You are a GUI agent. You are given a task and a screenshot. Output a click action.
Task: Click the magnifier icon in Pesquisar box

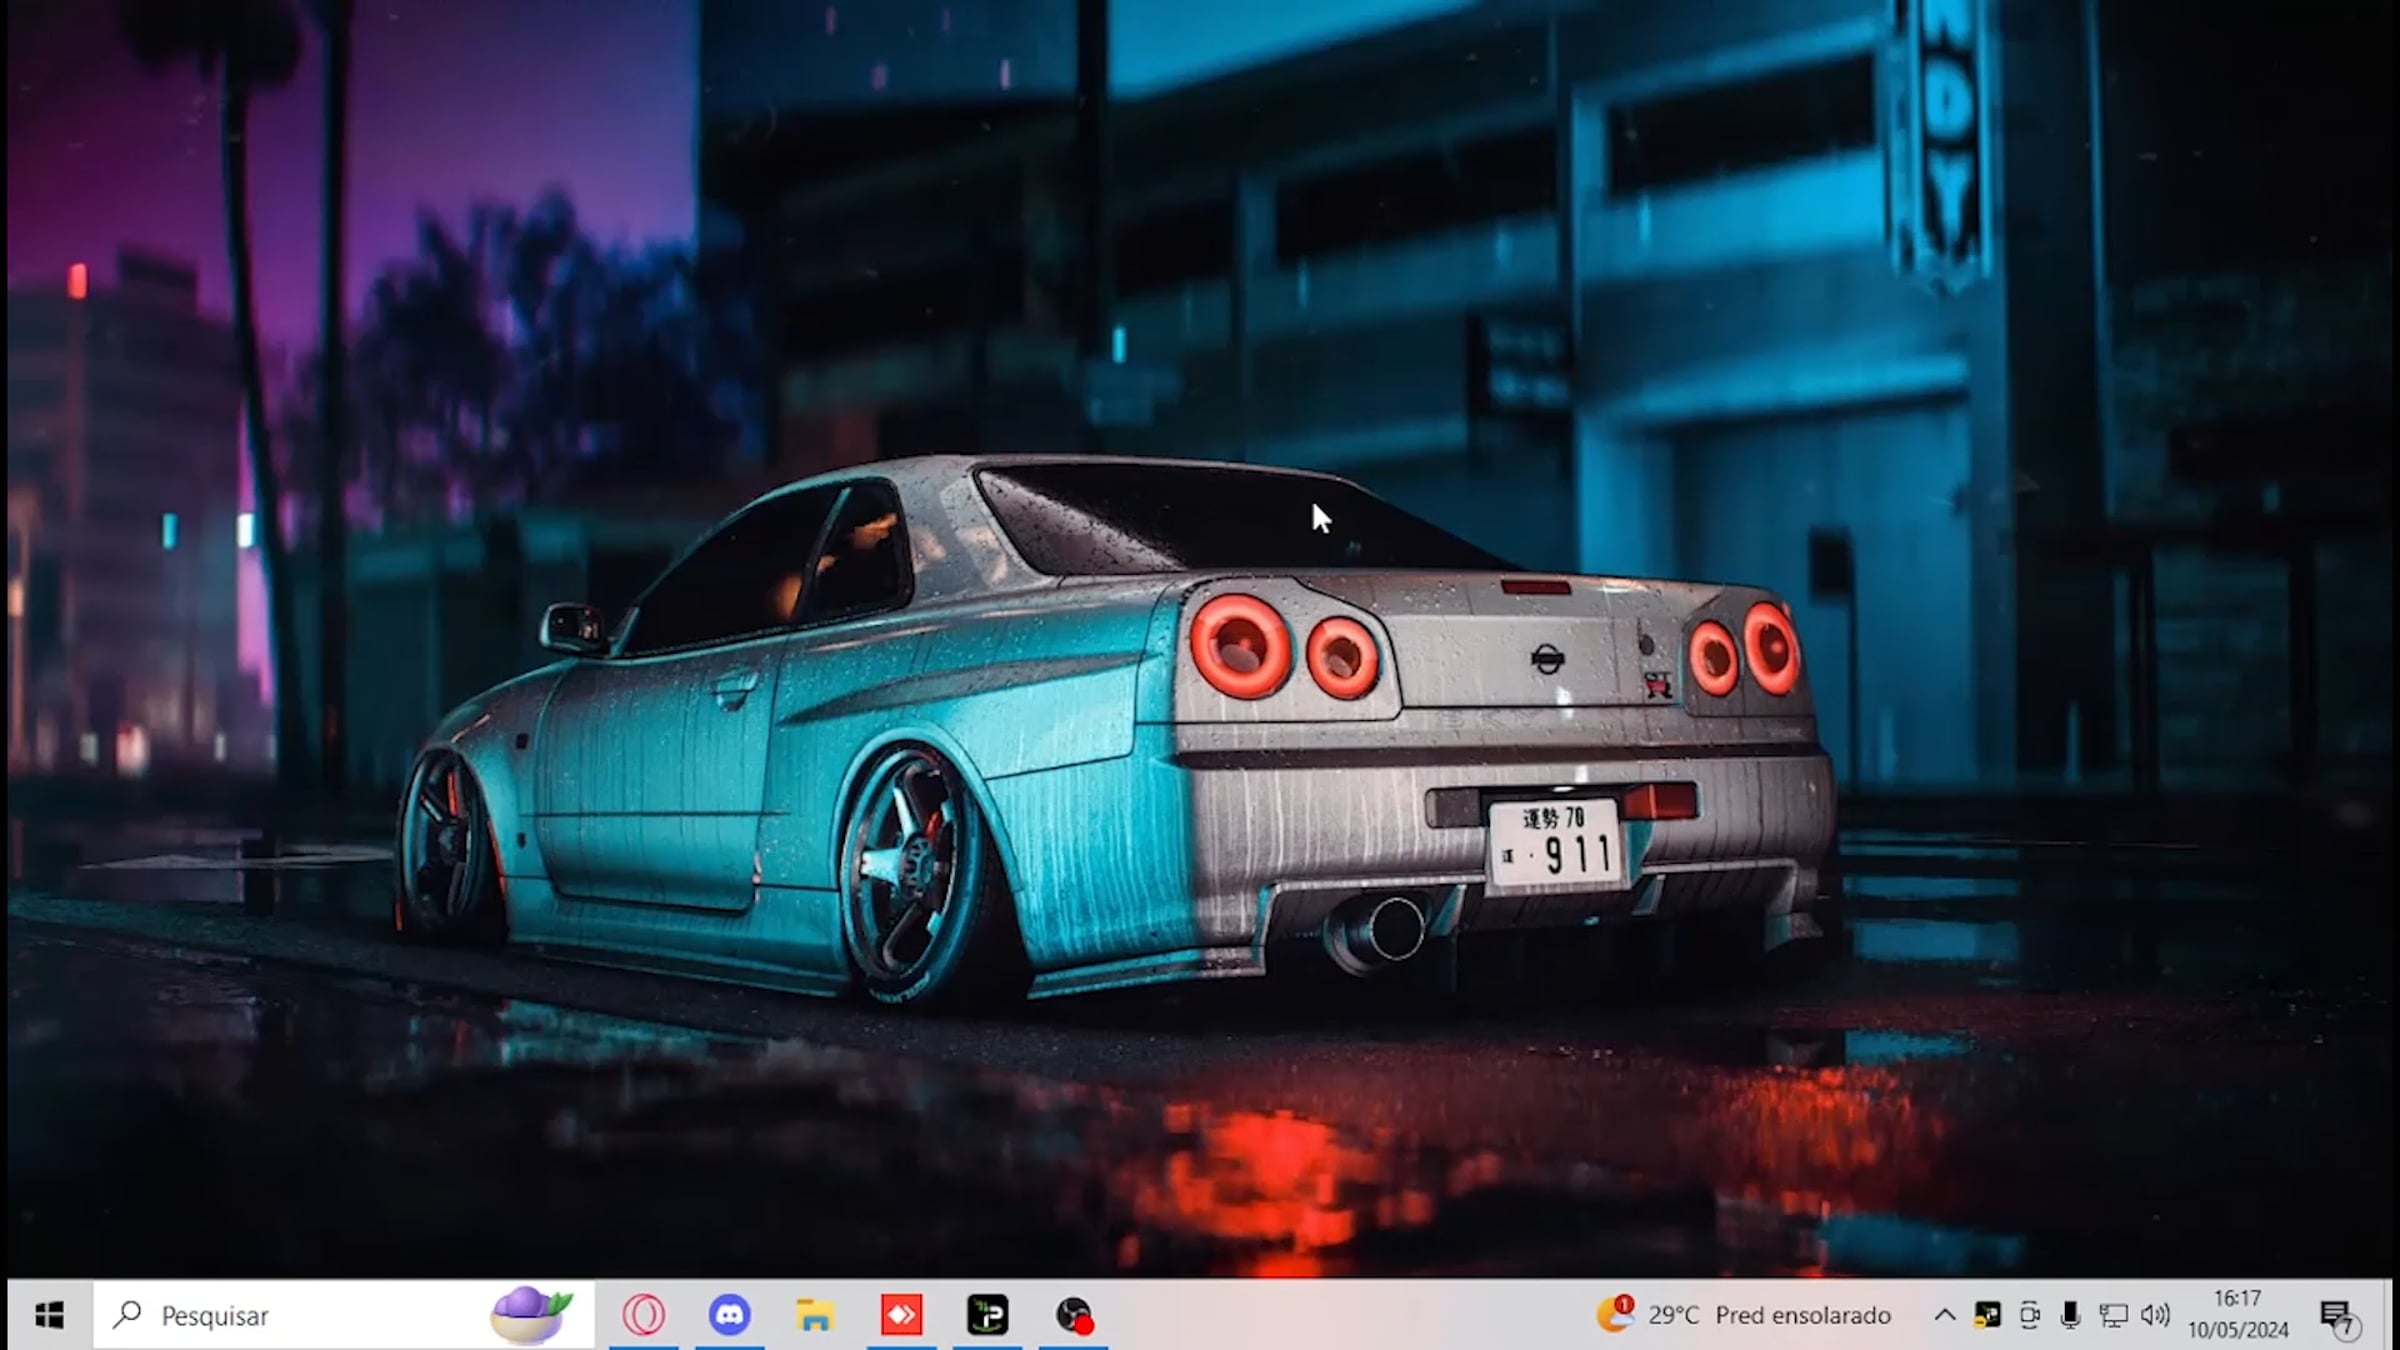point(127,1314)
